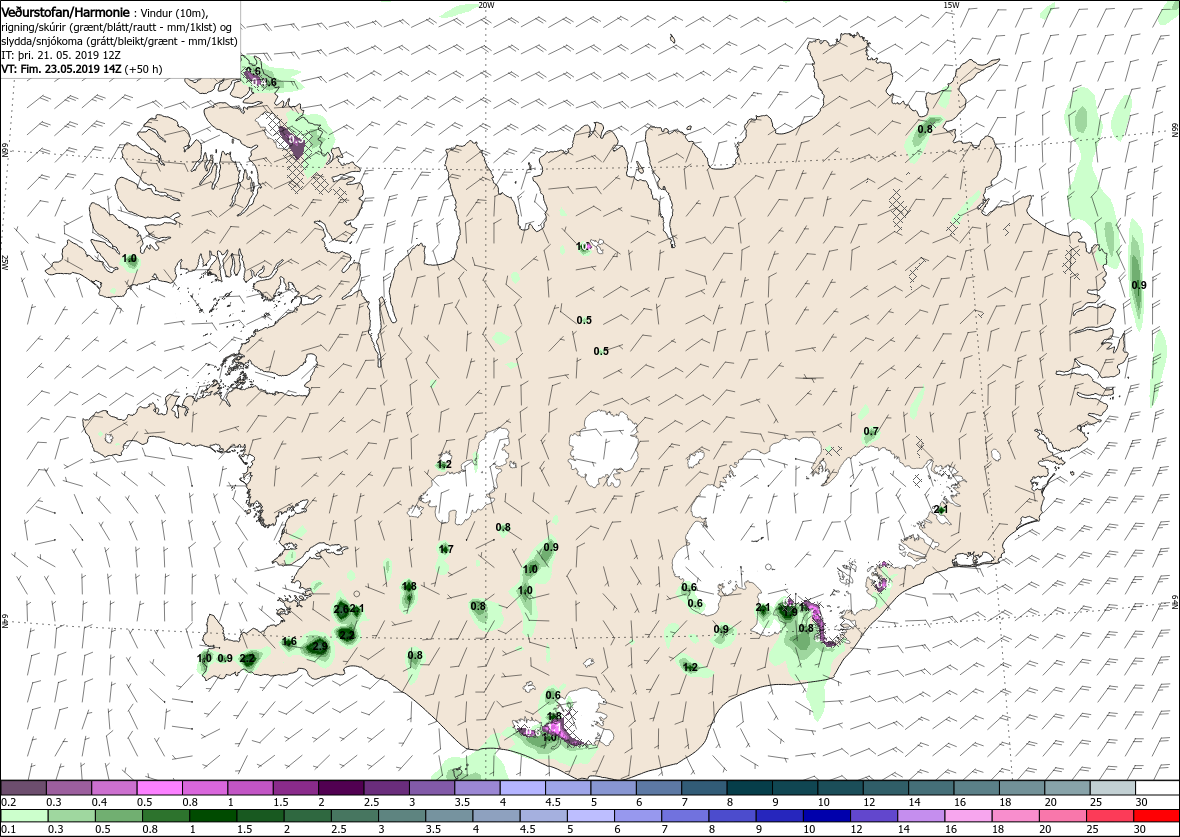The image size is (1180, 837).
Task: Click the 0.1 label in the rain legend
Action: pyautogui.click(x=9, y=829)
